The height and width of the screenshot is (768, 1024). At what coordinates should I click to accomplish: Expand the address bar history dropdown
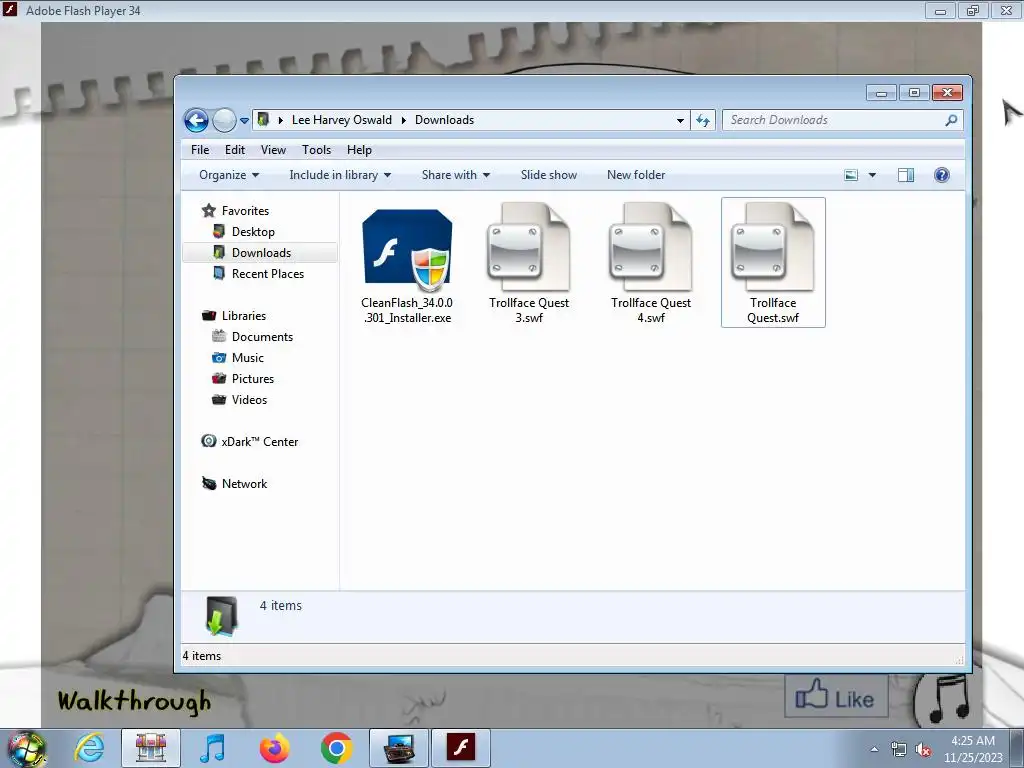[x=680, y=120]
